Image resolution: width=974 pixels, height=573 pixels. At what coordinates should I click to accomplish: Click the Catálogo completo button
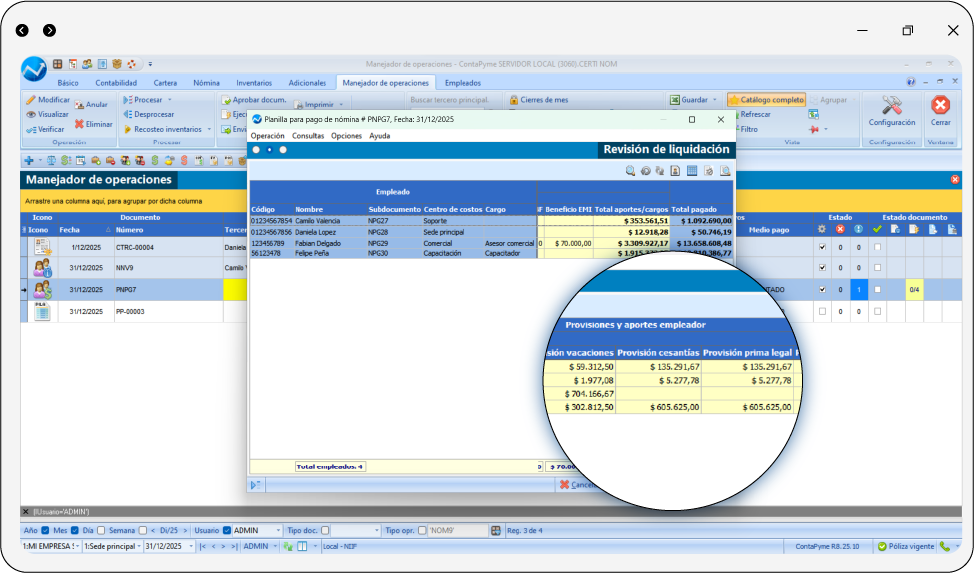click(767, 100)
